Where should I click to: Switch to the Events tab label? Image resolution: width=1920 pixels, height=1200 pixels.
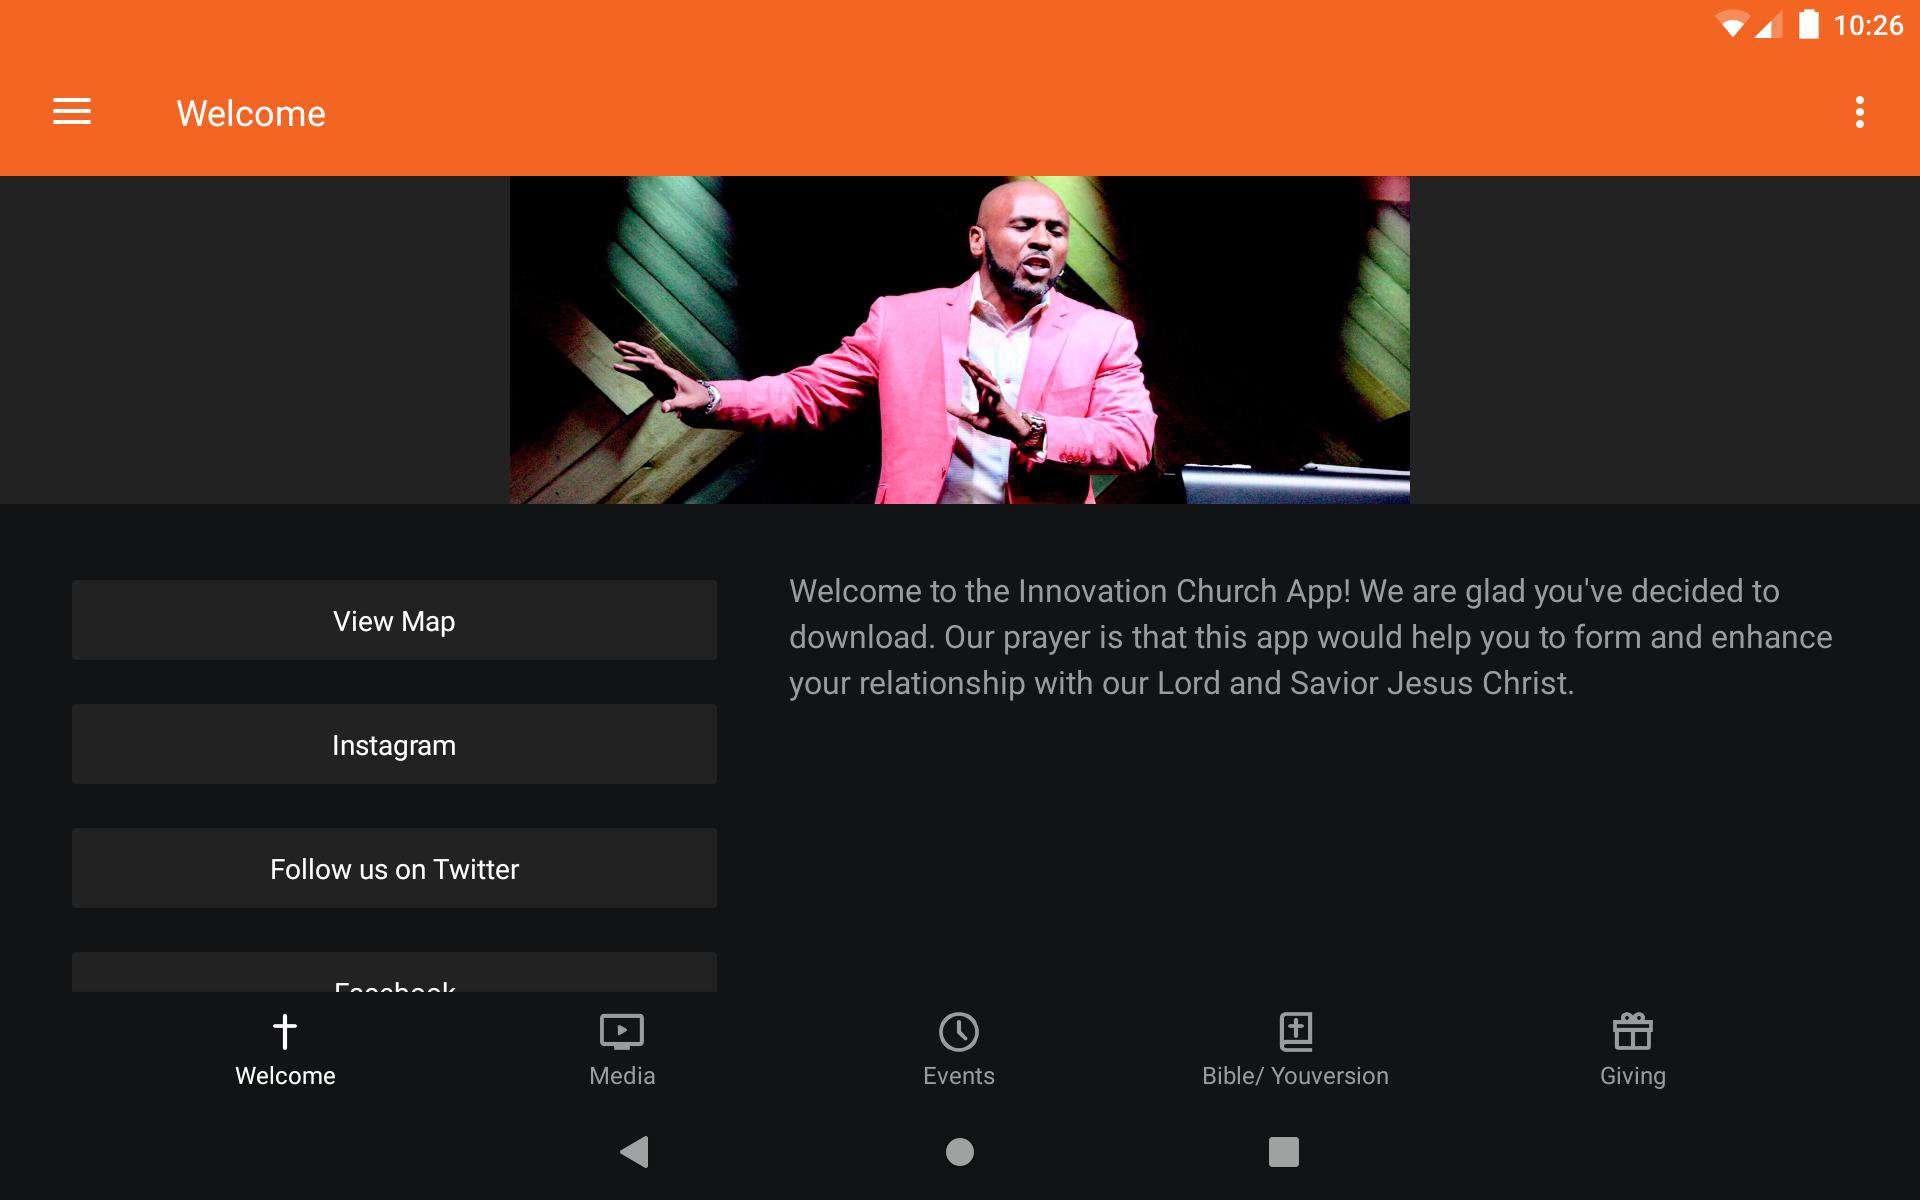coord(958,1076)
